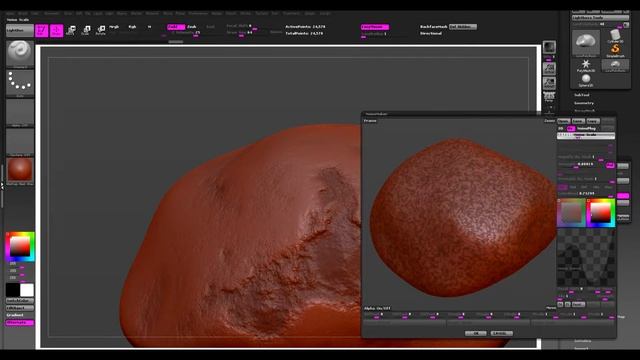Image resolution: width=640 pixels, height=360 pixels.
Task: Open the Document menu
Action: pyautogui.click(x=52, y=13)
